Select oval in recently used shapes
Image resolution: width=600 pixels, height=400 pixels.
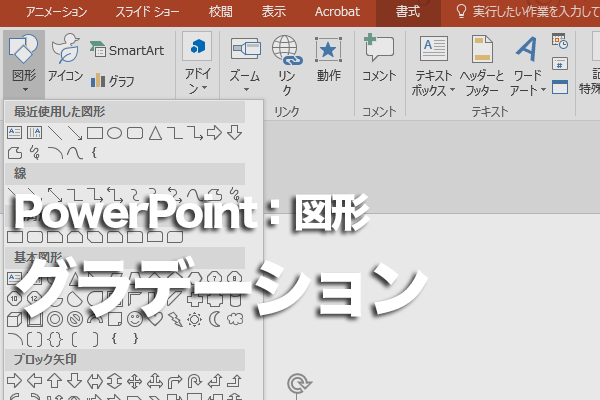pos(114,133)
